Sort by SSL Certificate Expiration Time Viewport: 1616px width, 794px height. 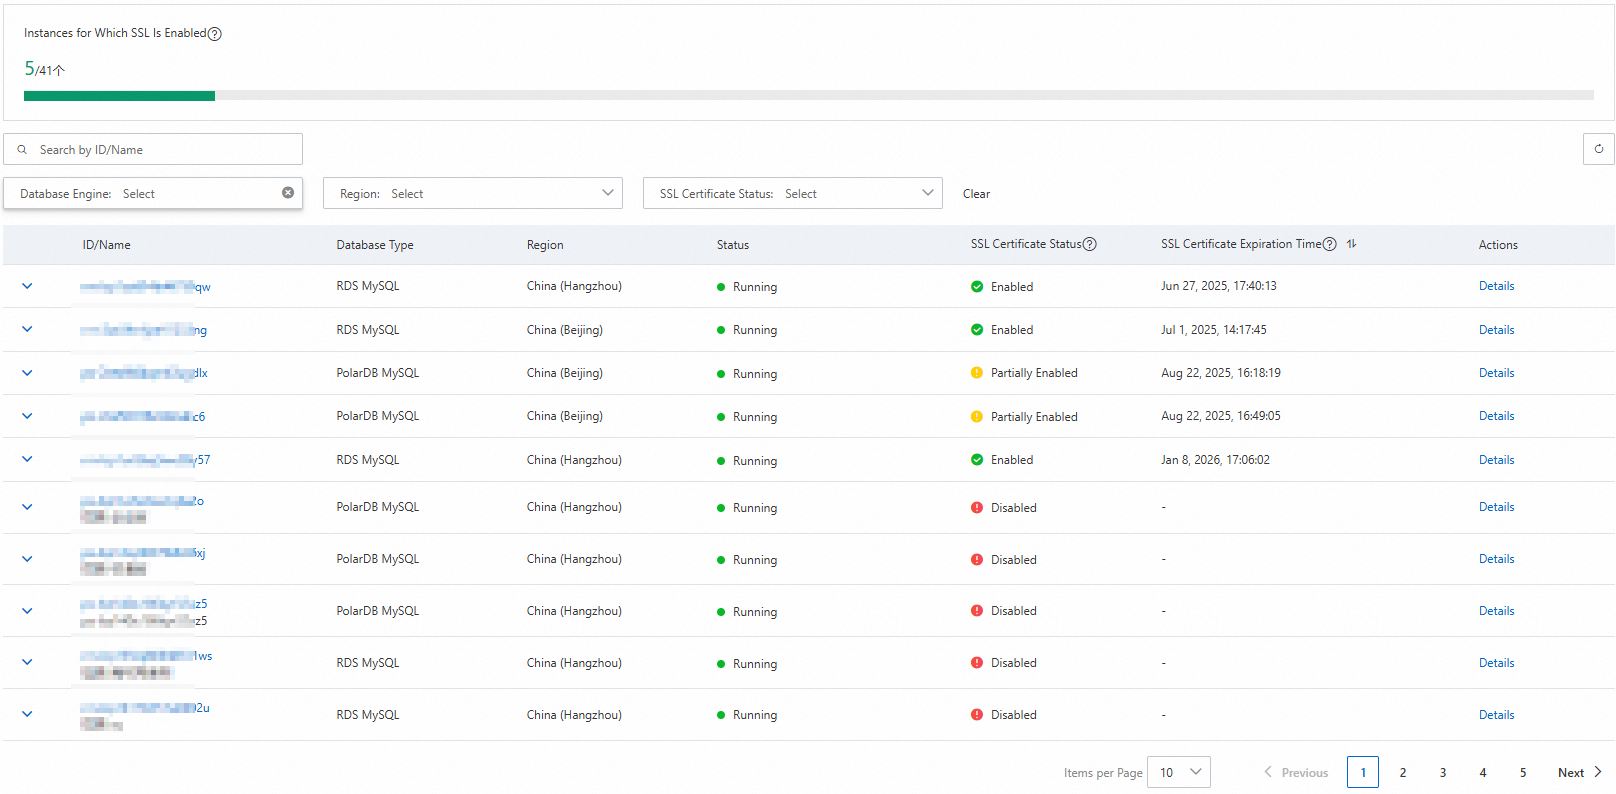click(x=1351, y=244)
